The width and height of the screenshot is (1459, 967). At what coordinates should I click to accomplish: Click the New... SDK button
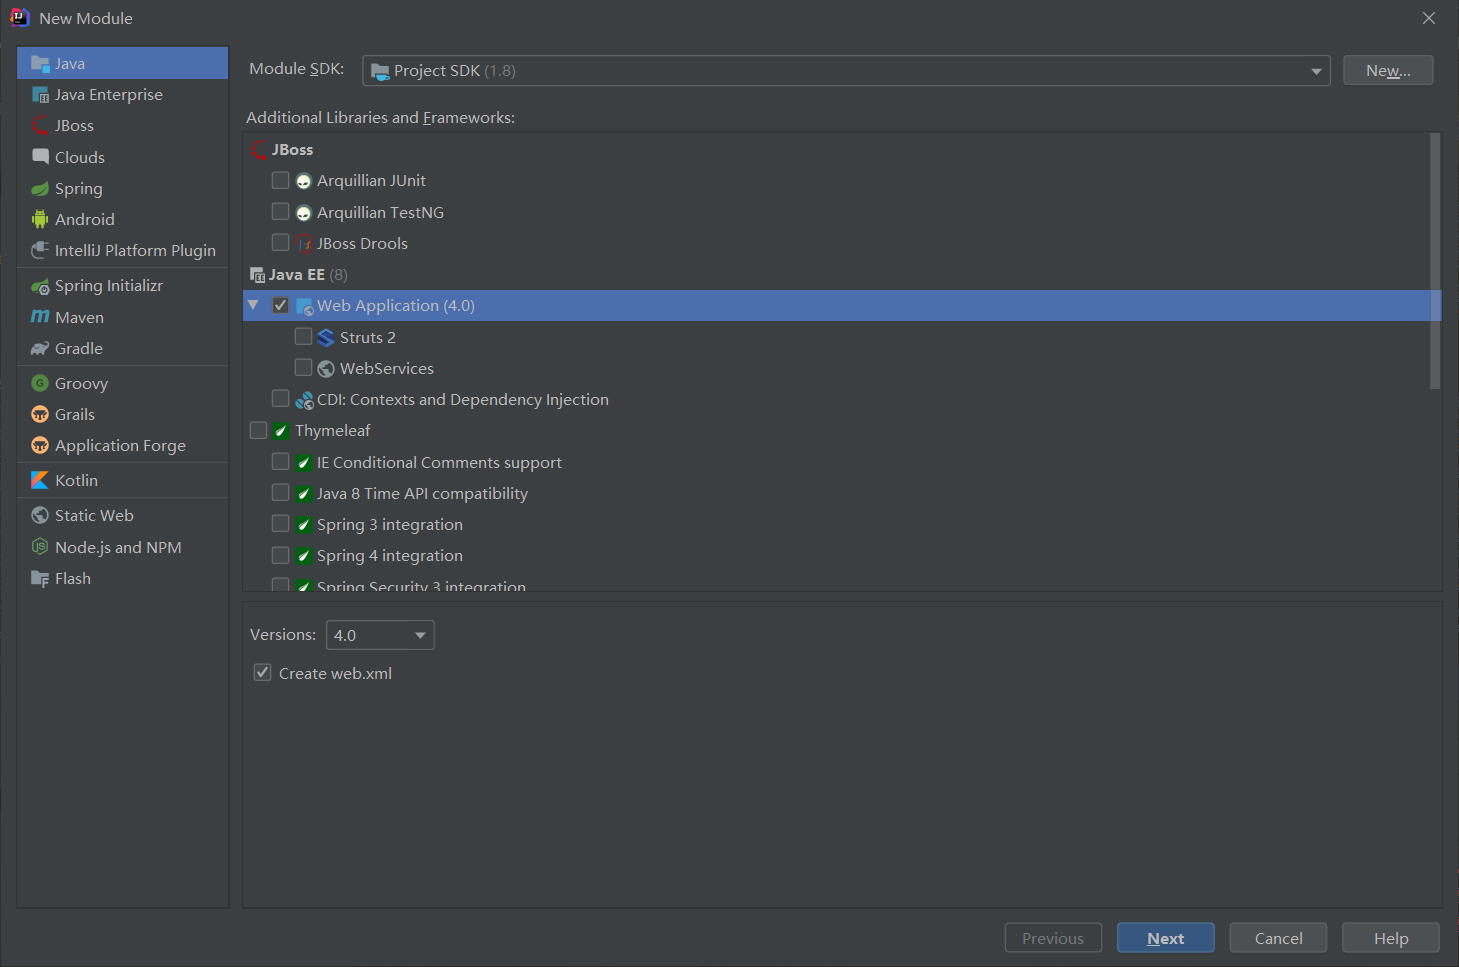pos(1388,71)
